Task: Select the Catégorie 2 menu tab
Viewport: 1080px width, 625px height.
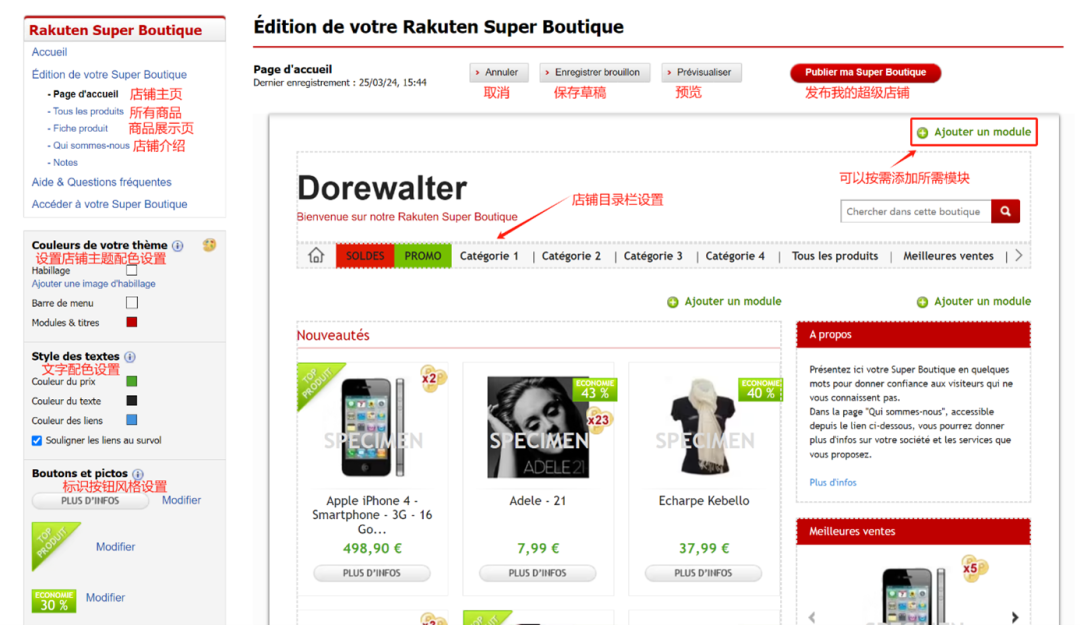Action: (571, 256)
